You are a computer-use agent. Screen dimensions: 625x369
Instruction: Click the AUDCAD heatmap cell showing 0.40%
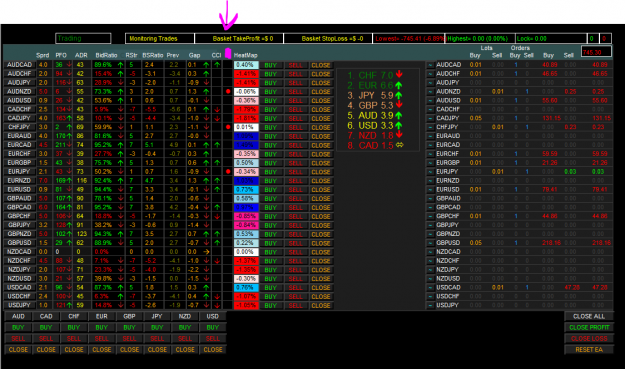tap(246, 65)
